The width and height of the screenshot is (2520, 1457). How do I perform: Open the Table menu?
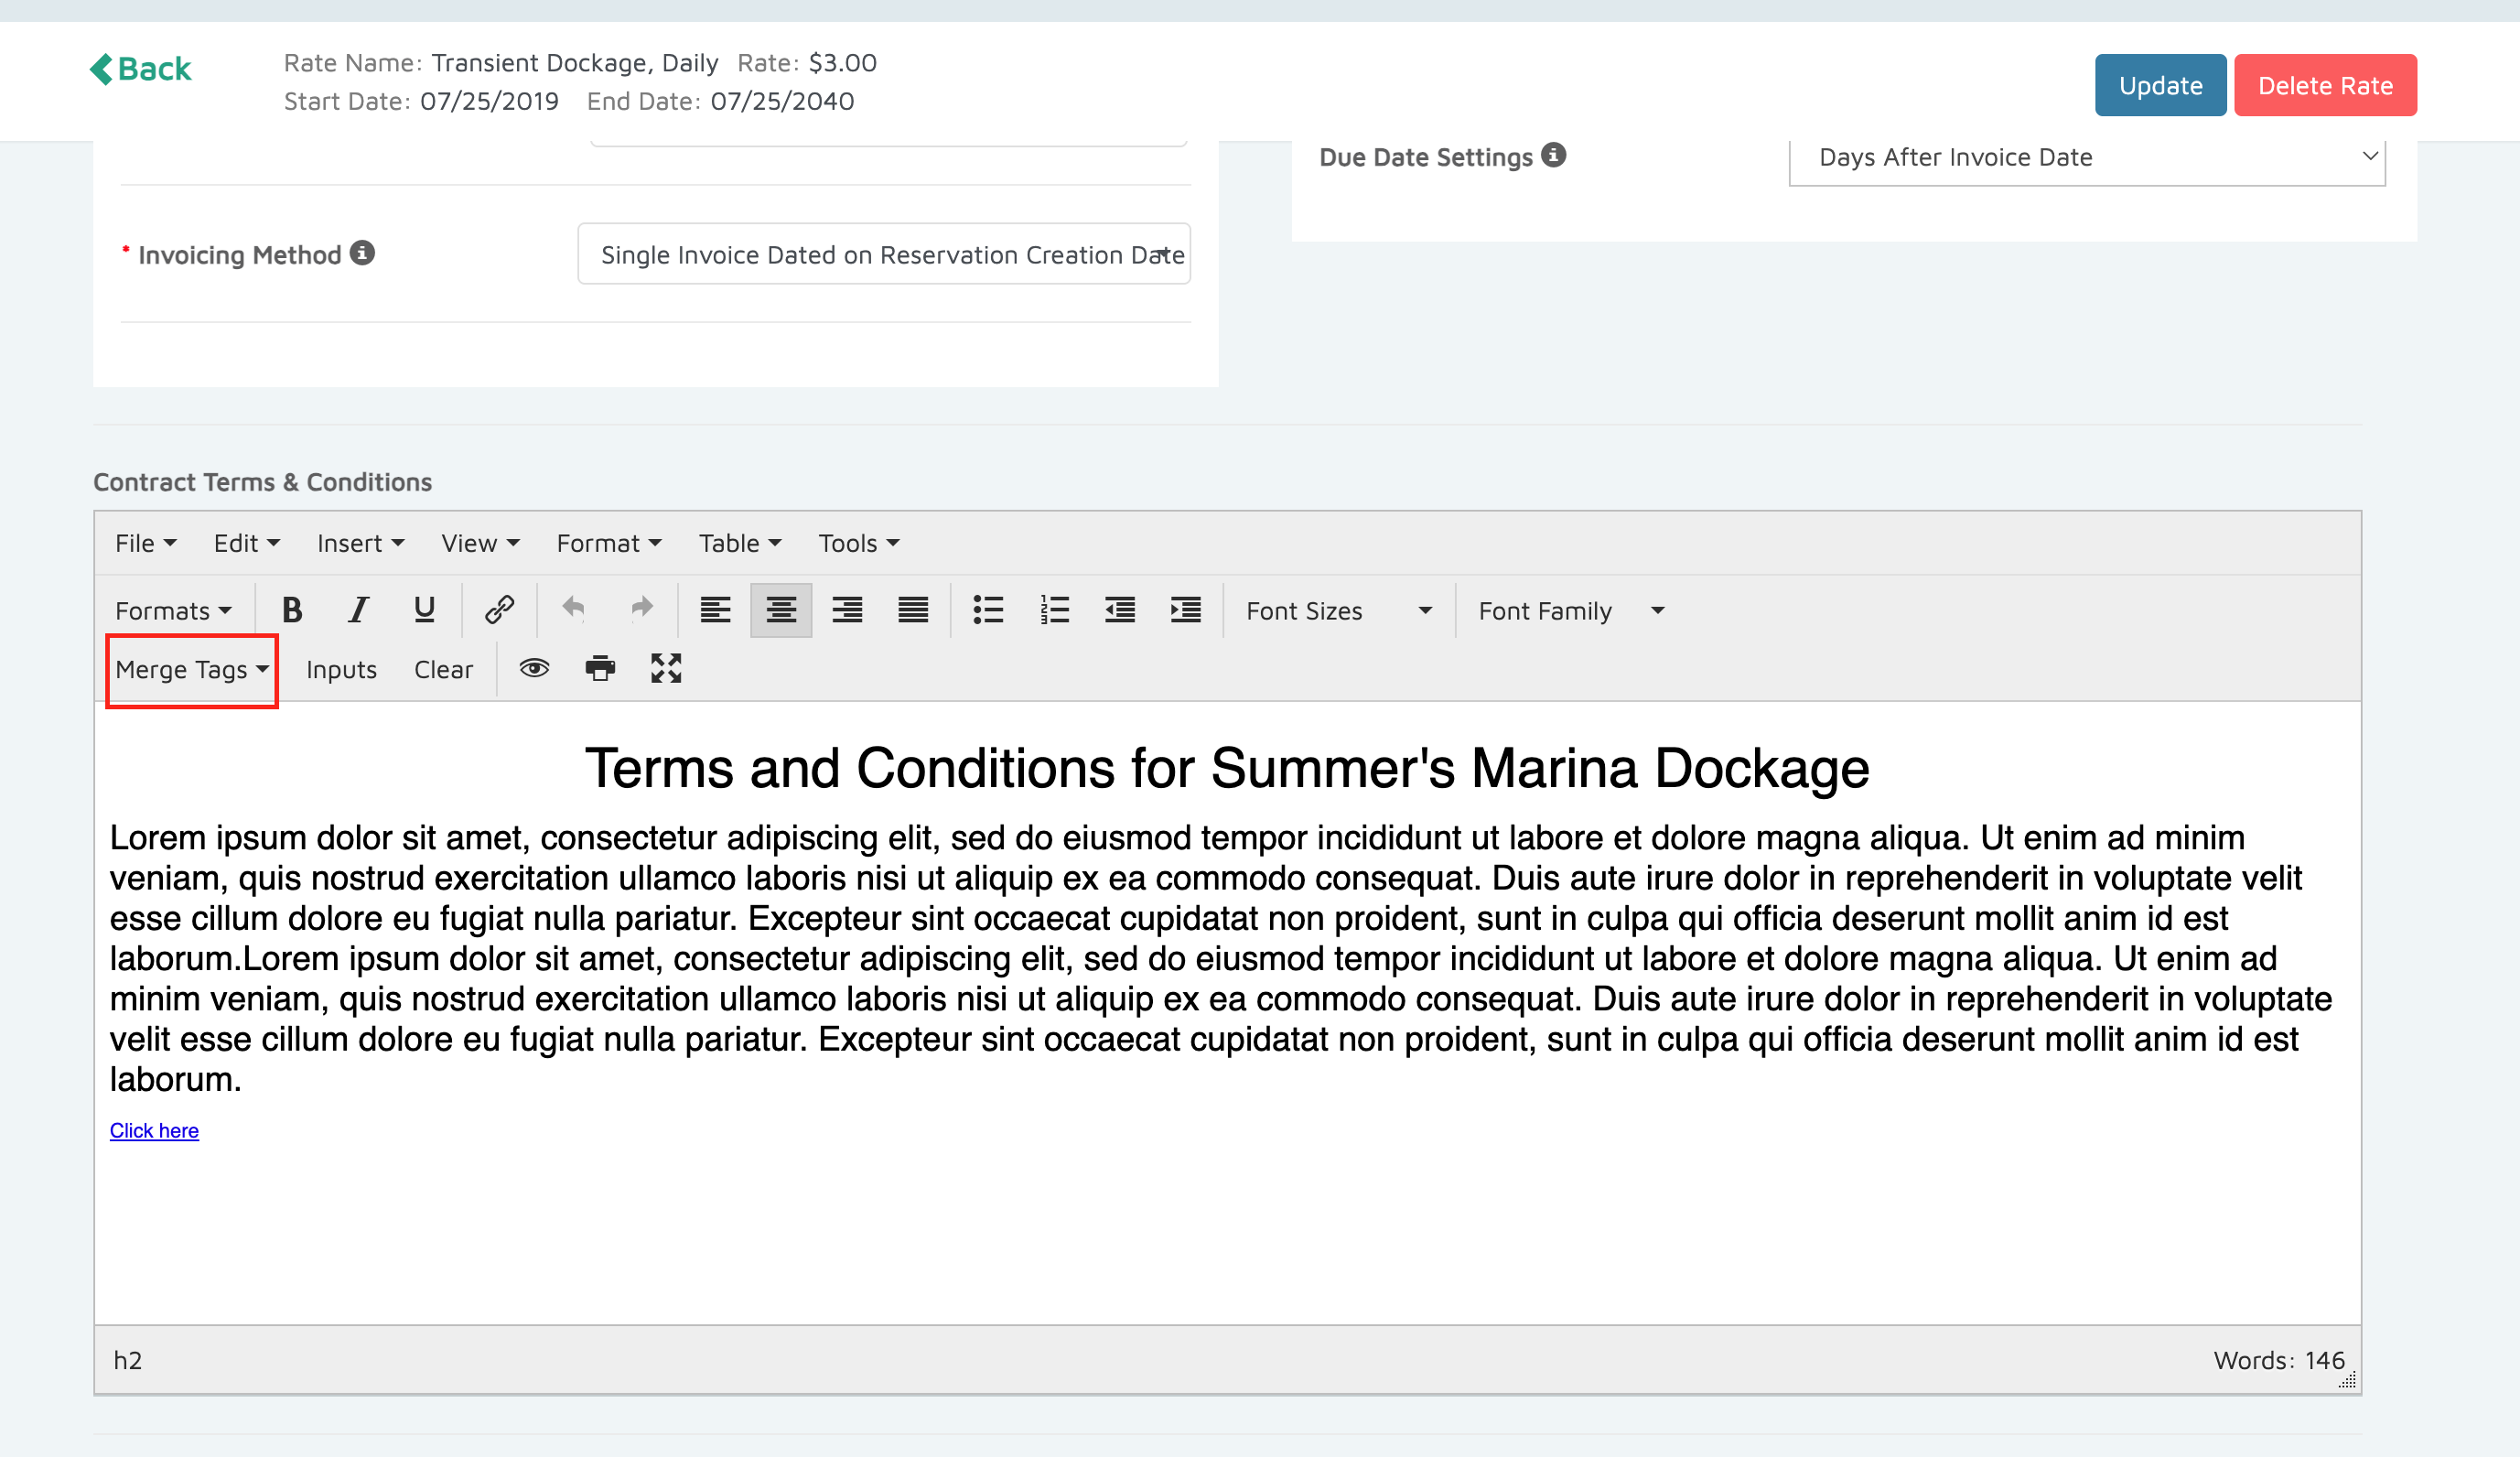(739, 543)
